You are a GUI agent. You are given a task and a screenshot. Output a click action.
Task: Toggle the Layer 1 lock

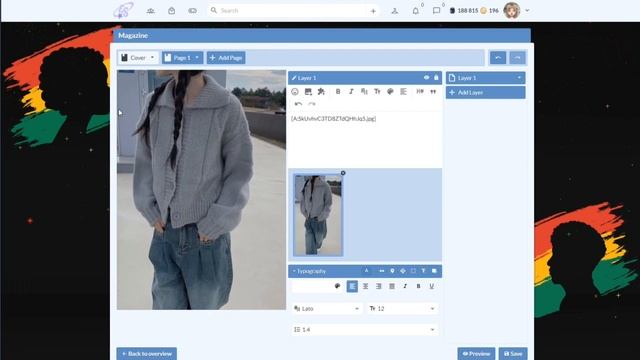[436, 78]
